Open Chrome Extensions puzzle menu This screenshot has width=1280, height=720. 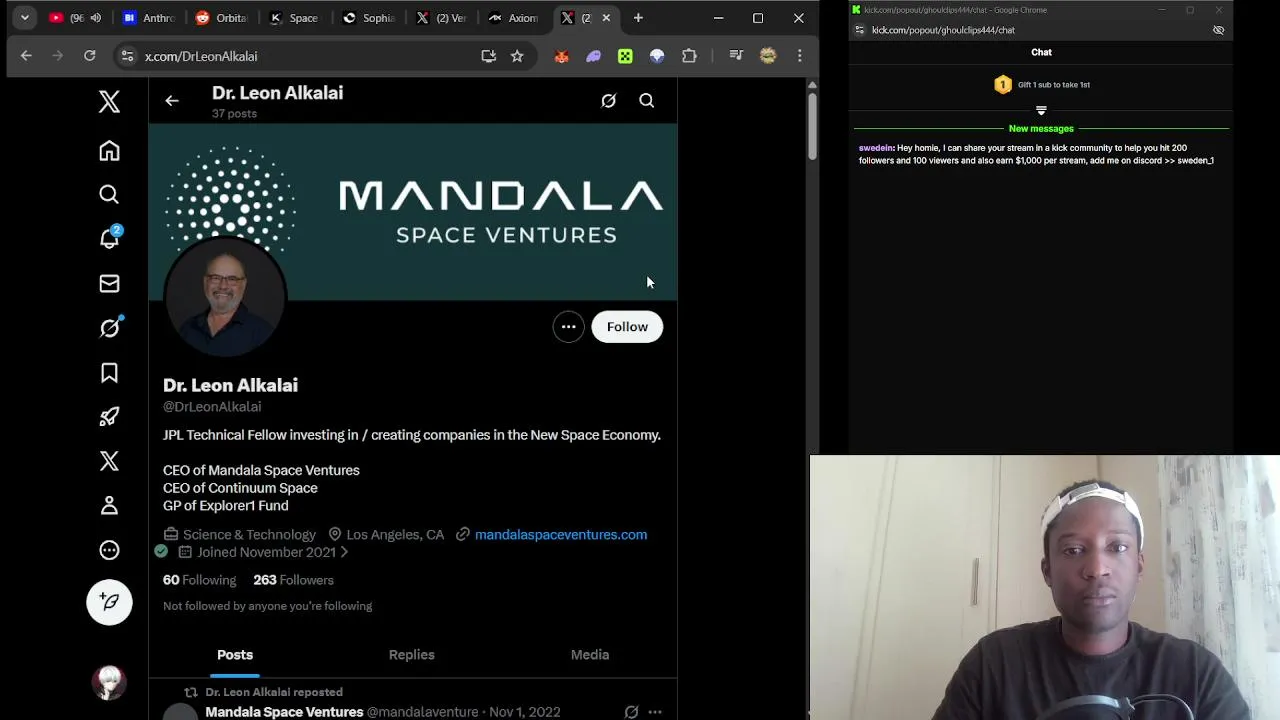click(689, 56)
